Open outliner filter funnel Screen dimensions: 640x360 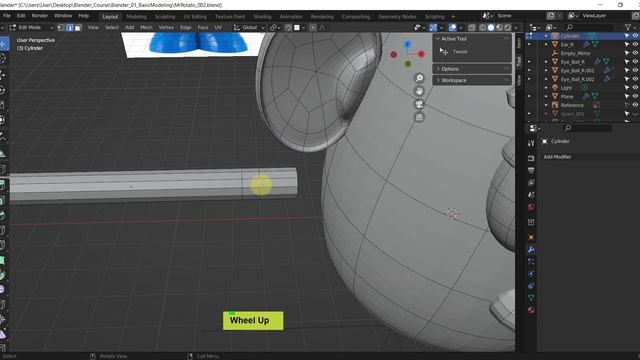click(628, 27)
